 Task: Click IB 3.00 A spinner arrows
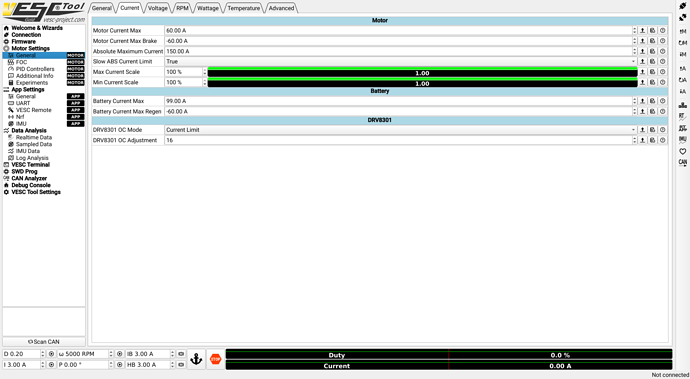point(172,354)
